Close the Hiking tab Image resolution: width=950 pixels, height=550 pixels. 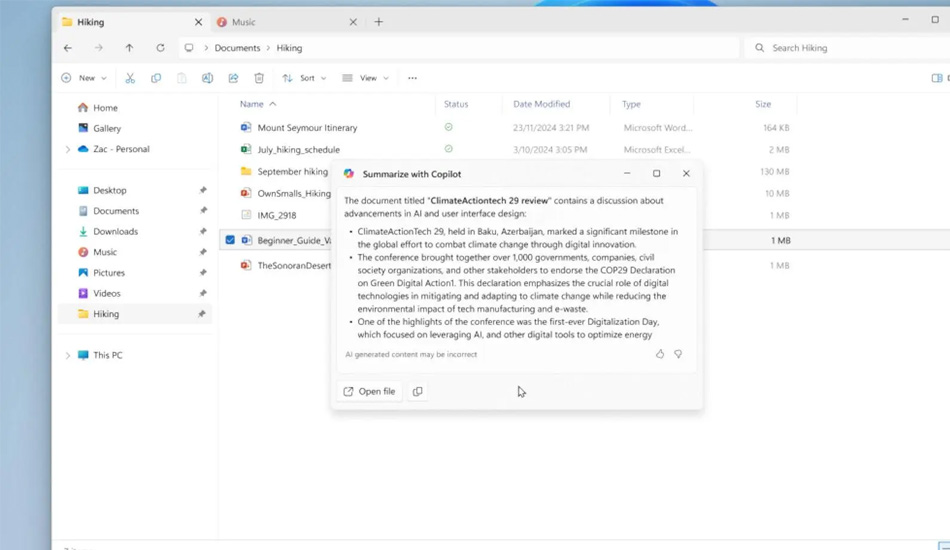pyautogui.click(x=198, y=22)
